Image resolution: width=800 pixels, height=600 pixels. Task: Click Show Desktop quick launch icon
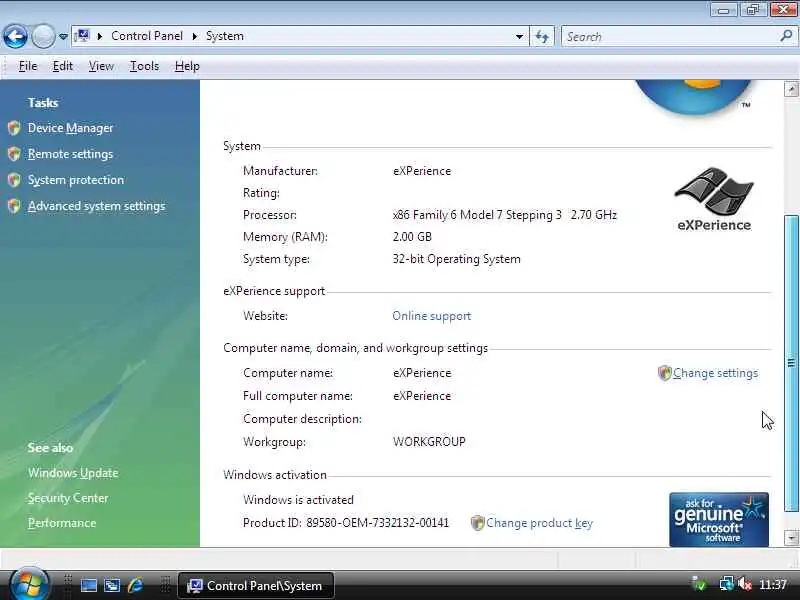point(89,586)
